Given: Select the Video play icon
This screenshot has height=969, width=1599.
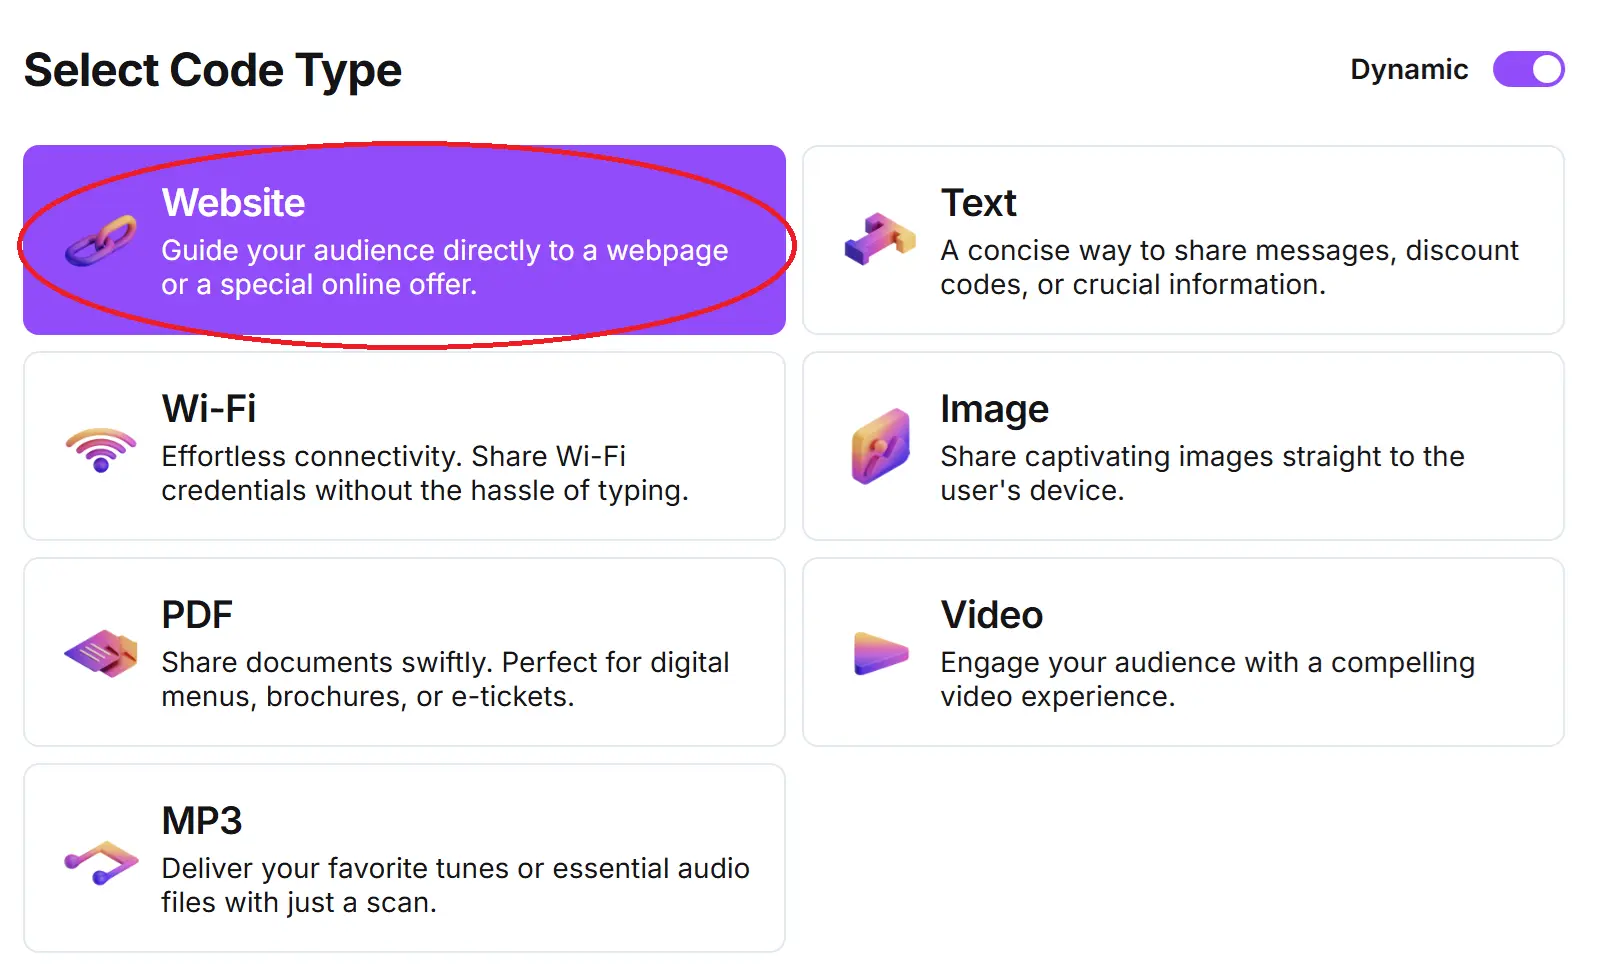Looking at the screenshot, I should coord(879,653).
